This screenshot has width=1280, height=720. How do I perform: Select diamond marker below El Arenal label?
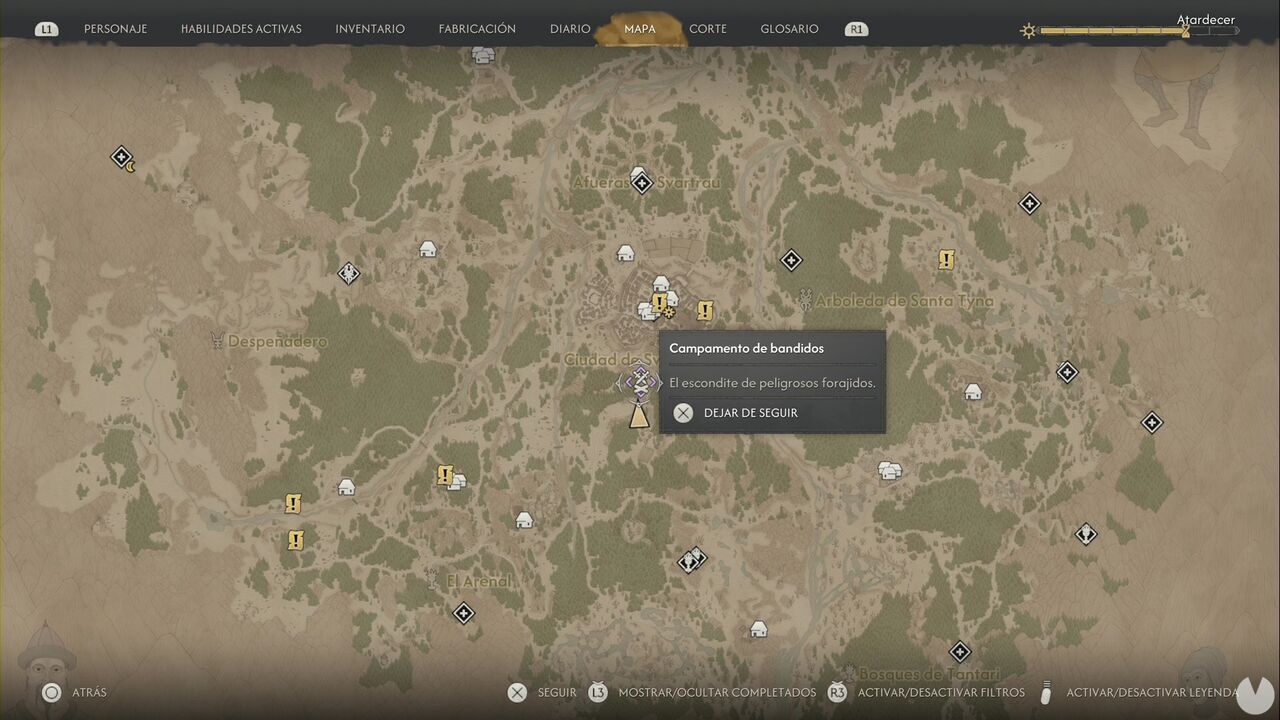463,613
